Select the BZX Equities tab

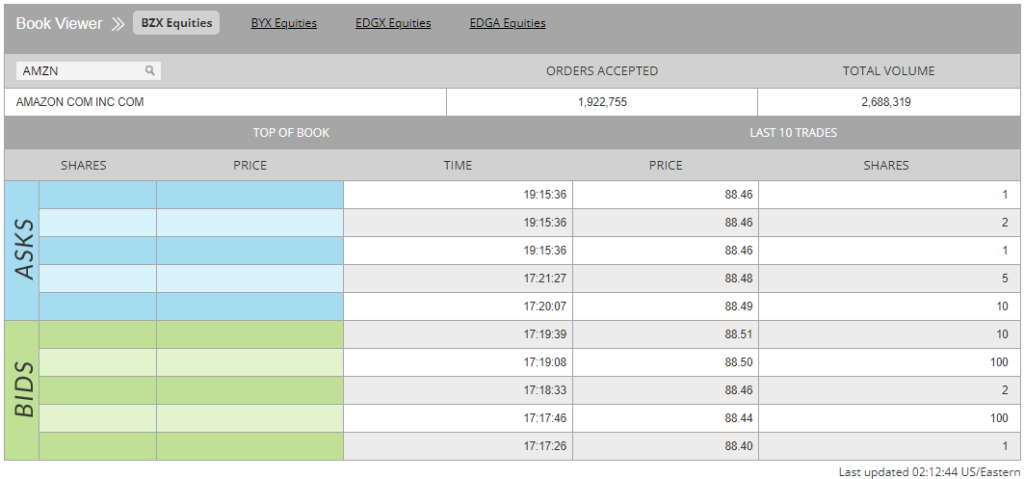[x=176, y=23]
